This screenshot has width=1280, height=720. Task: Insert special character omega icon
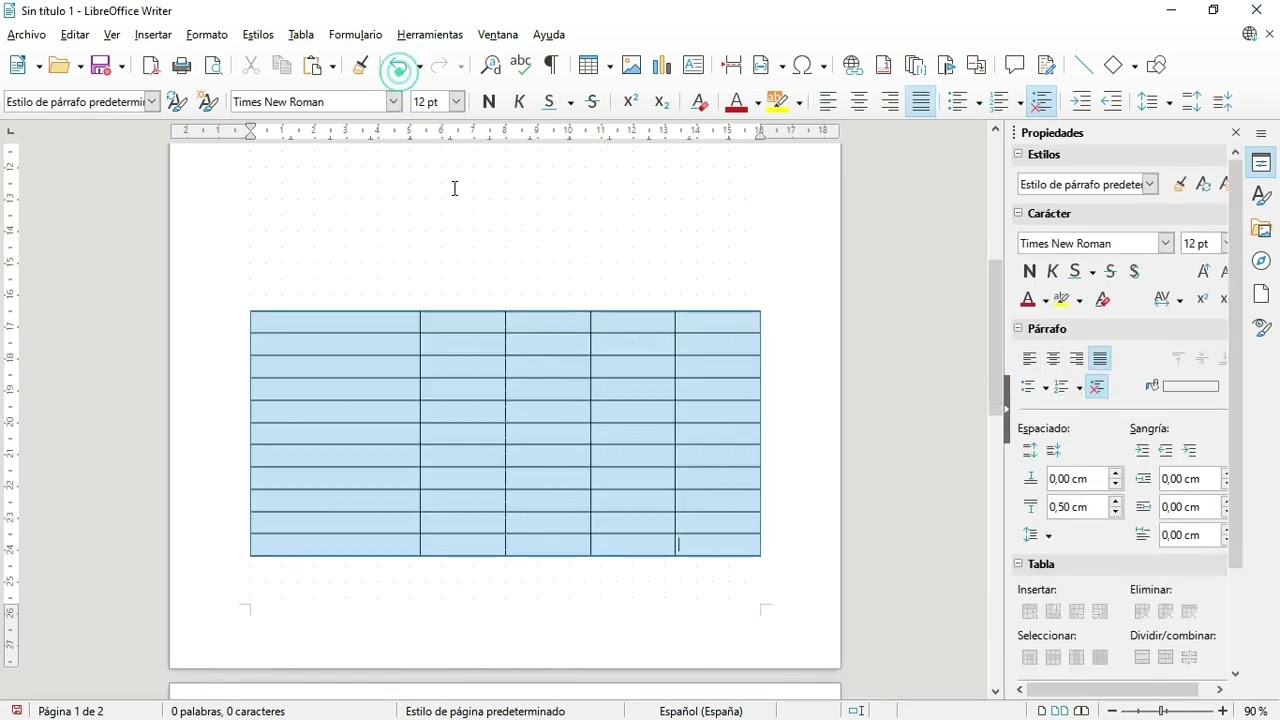(802, 66)
